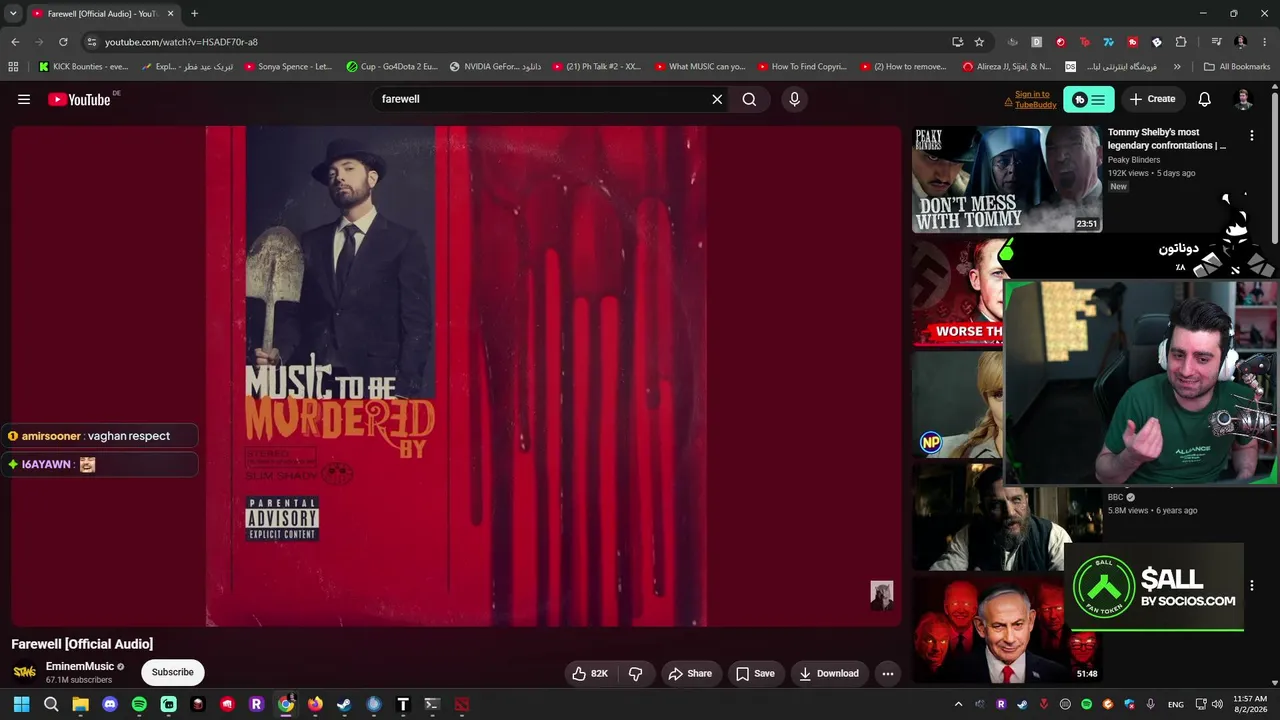Open Firefox from the taskbar
Image resolution: width=1280 pixels, height=720 pixels.
pyautogui.click(x=315, y=704)
